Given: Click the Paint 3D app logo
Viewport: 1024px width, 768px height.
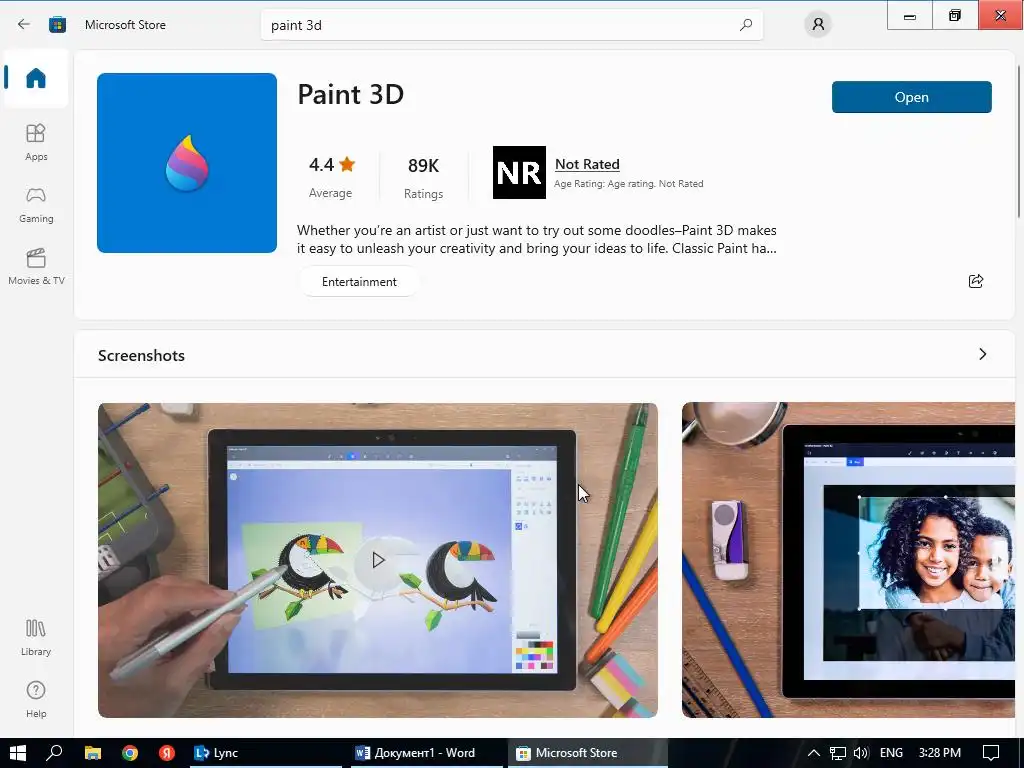Looking at the screenshot, I should pyautogui.click(x=187, y=163).
